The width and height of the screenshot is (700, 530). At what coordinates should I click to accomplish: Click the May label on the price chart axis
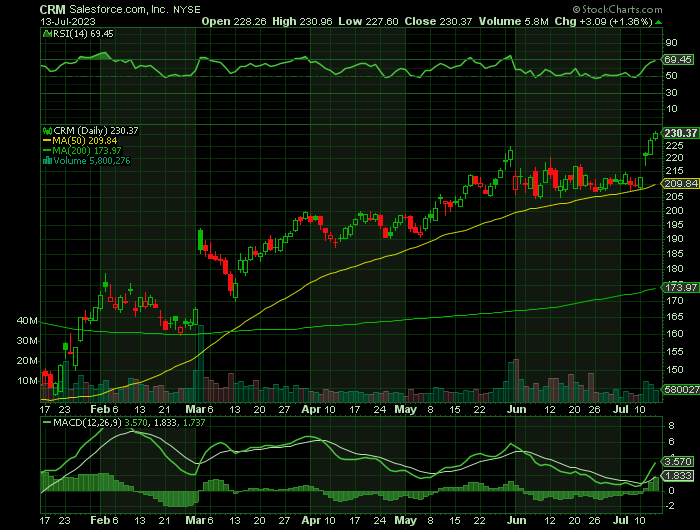coord(406,409)
